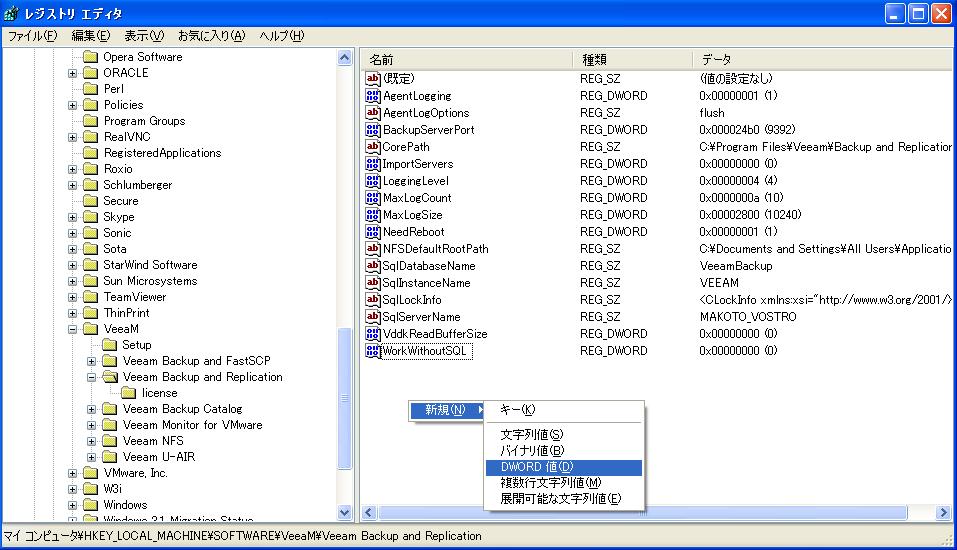Click the Registry Editor title bar icon

coord(11,13)
